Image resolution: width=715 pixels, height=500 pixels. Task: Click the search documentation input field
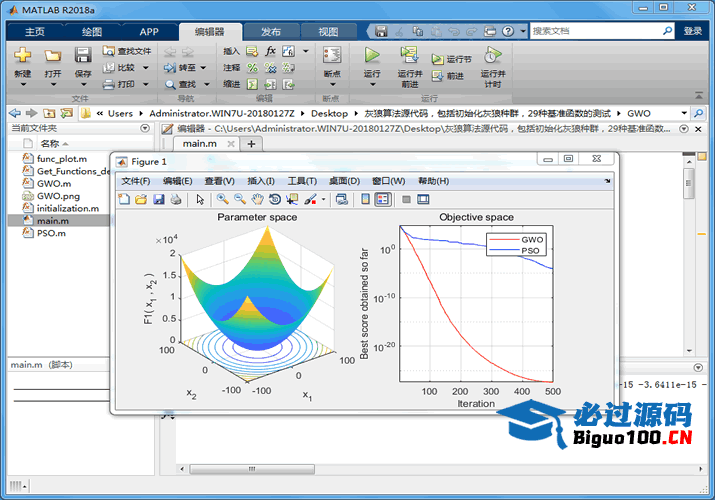tap(595, 31)
